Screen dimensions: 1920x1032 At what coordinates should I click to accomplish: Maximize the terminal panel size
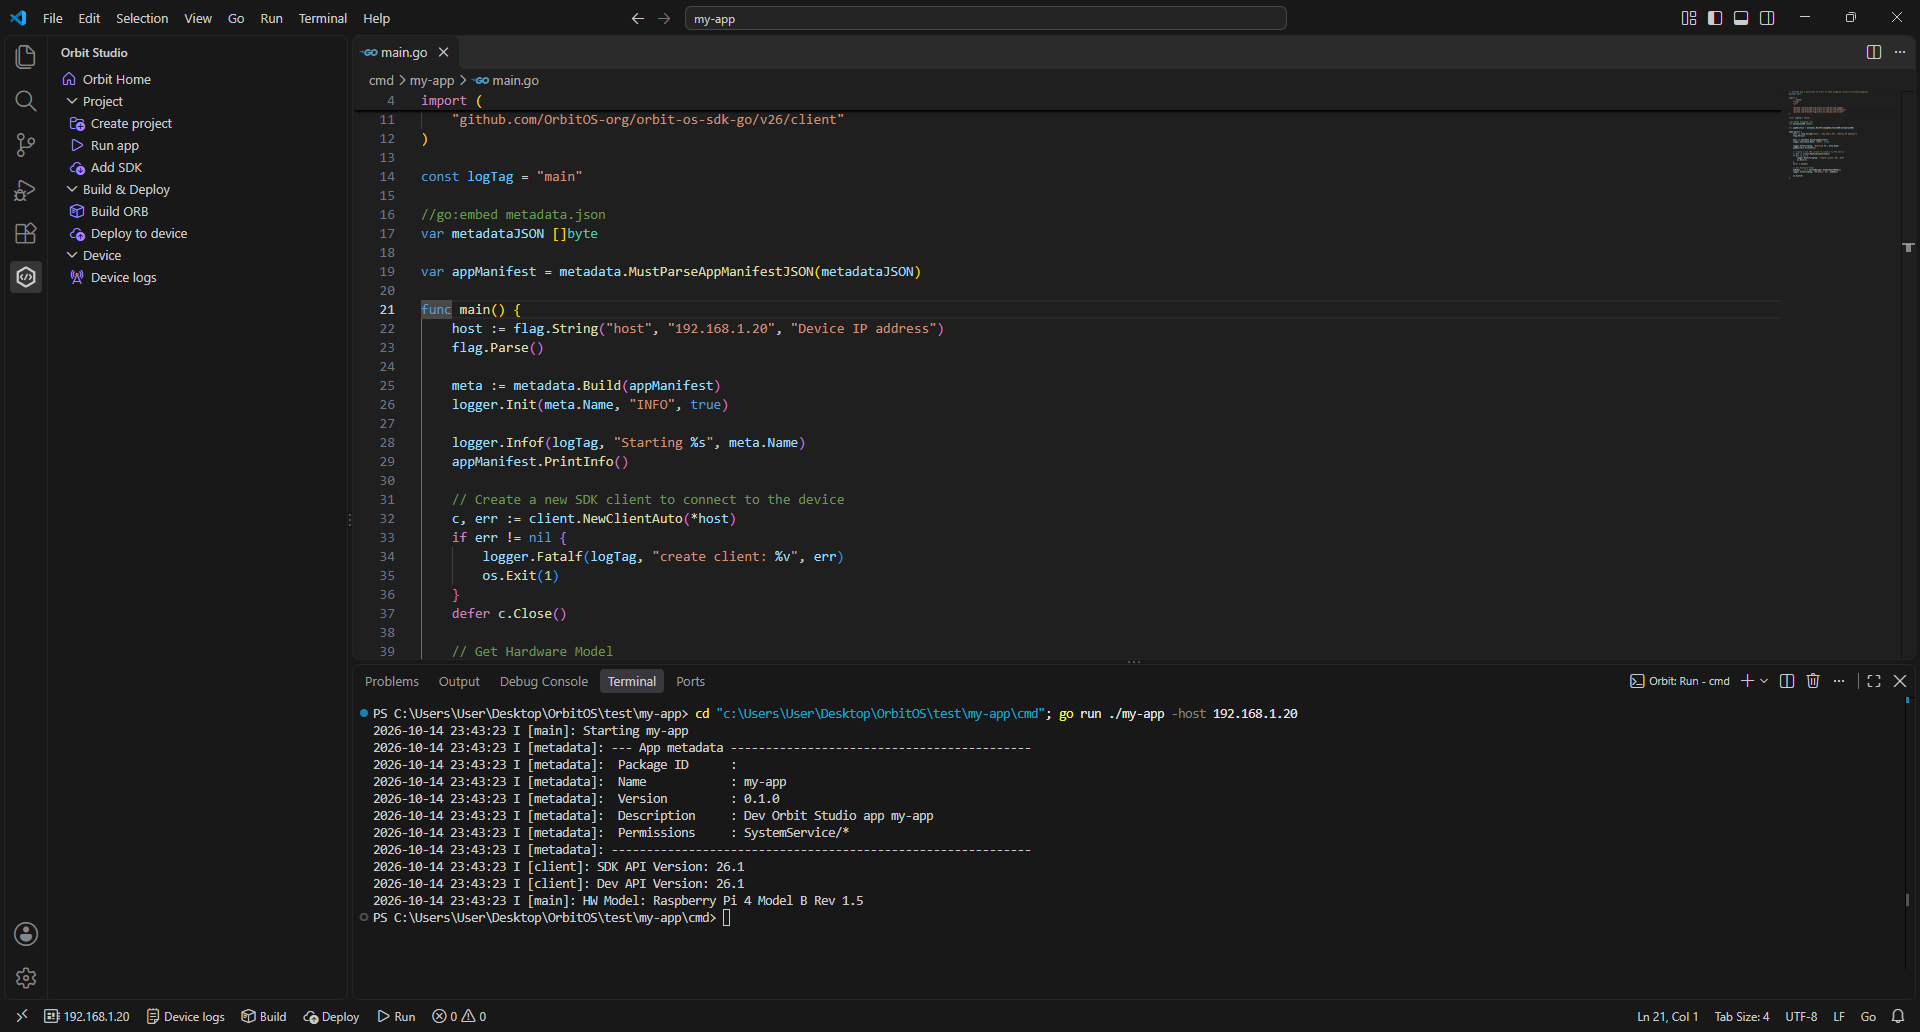pyautogui.click(x=1874, y=681)
